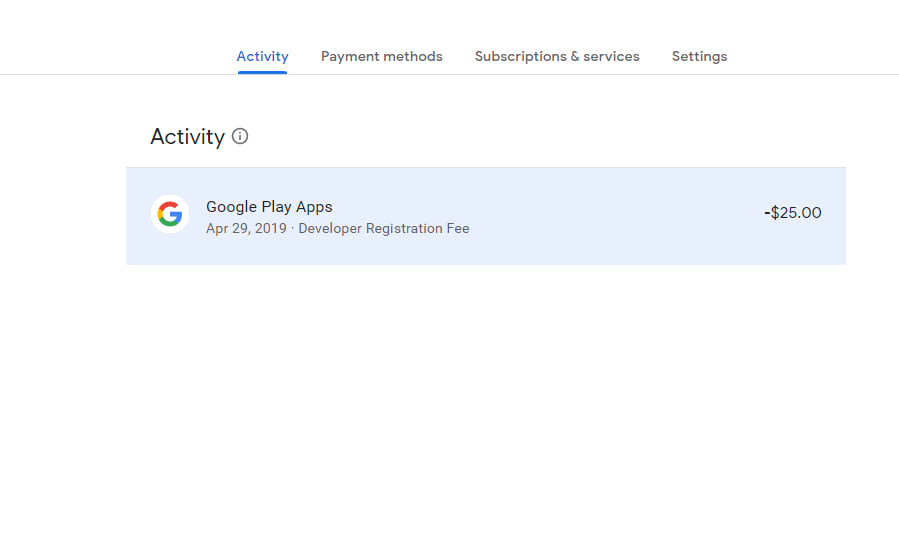Click the Developer Registration Fee description
Image resolution: width=899 pixels, height=551 pixels.
384,229
